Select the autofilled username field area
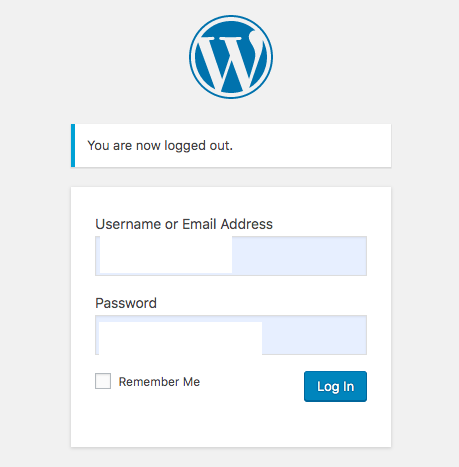The width and height of the screenshot is (459, 467). tap(231, 256)
